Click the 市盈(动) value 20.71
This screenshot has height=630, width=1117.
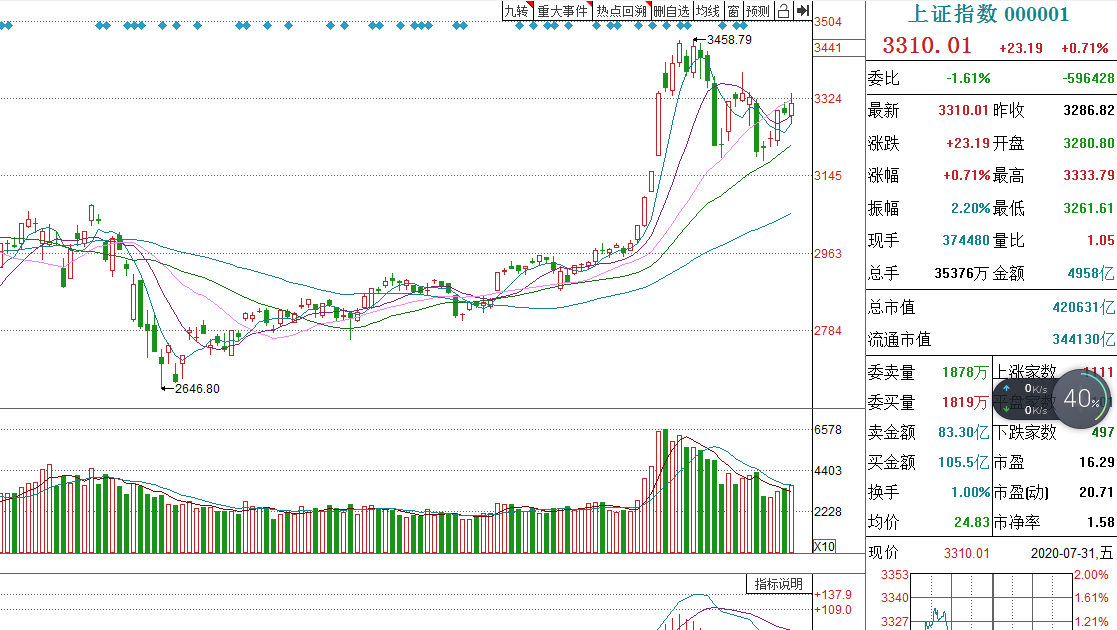point(1097,492)
